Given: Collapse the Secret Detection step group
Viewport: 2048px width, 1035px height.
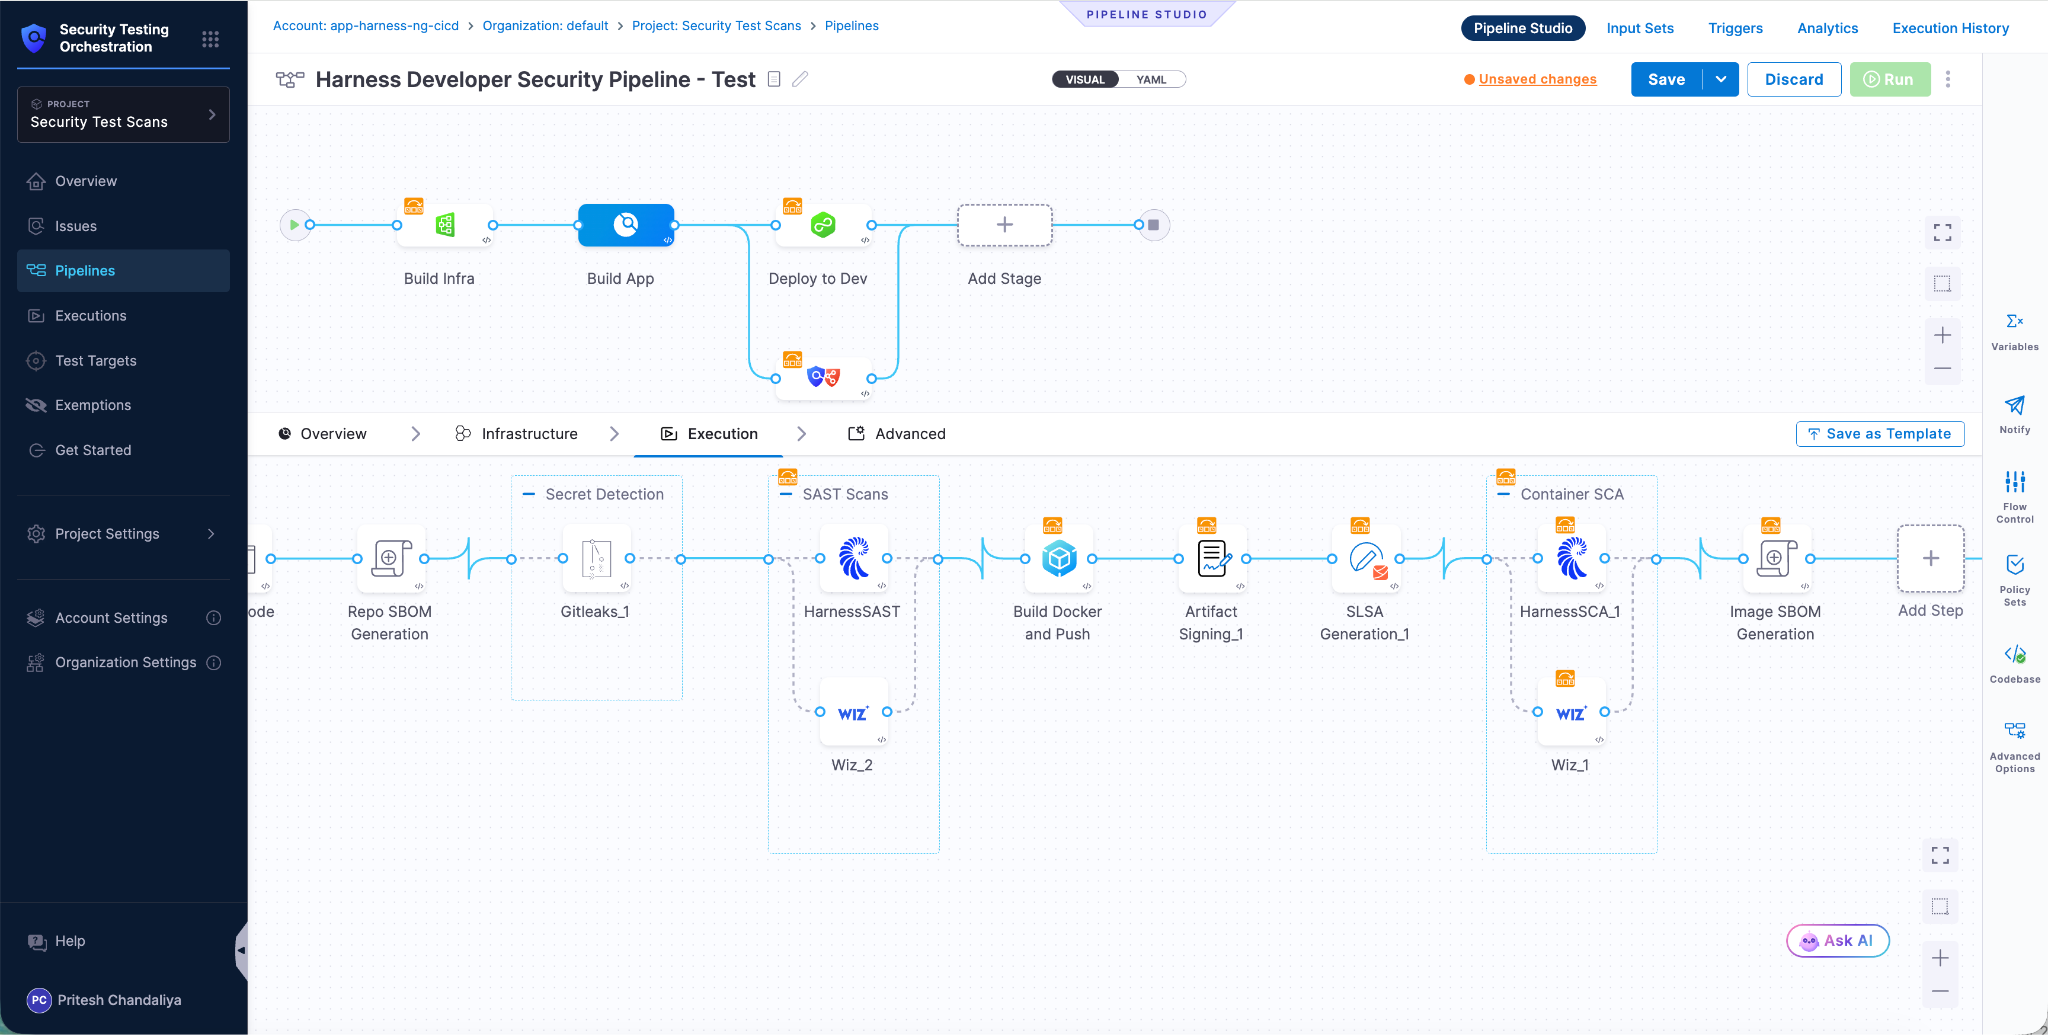Looking at the screenshot, I should point(529,494).
